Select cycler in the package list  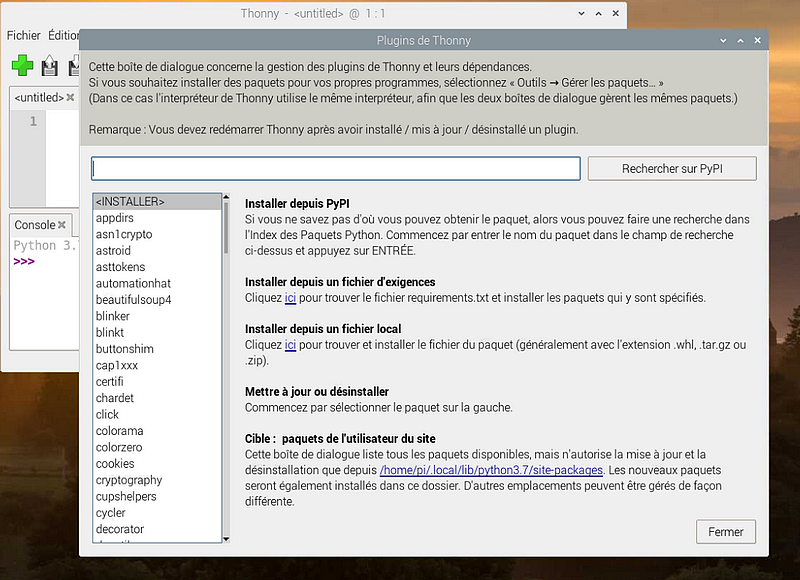tap(157, 513)
